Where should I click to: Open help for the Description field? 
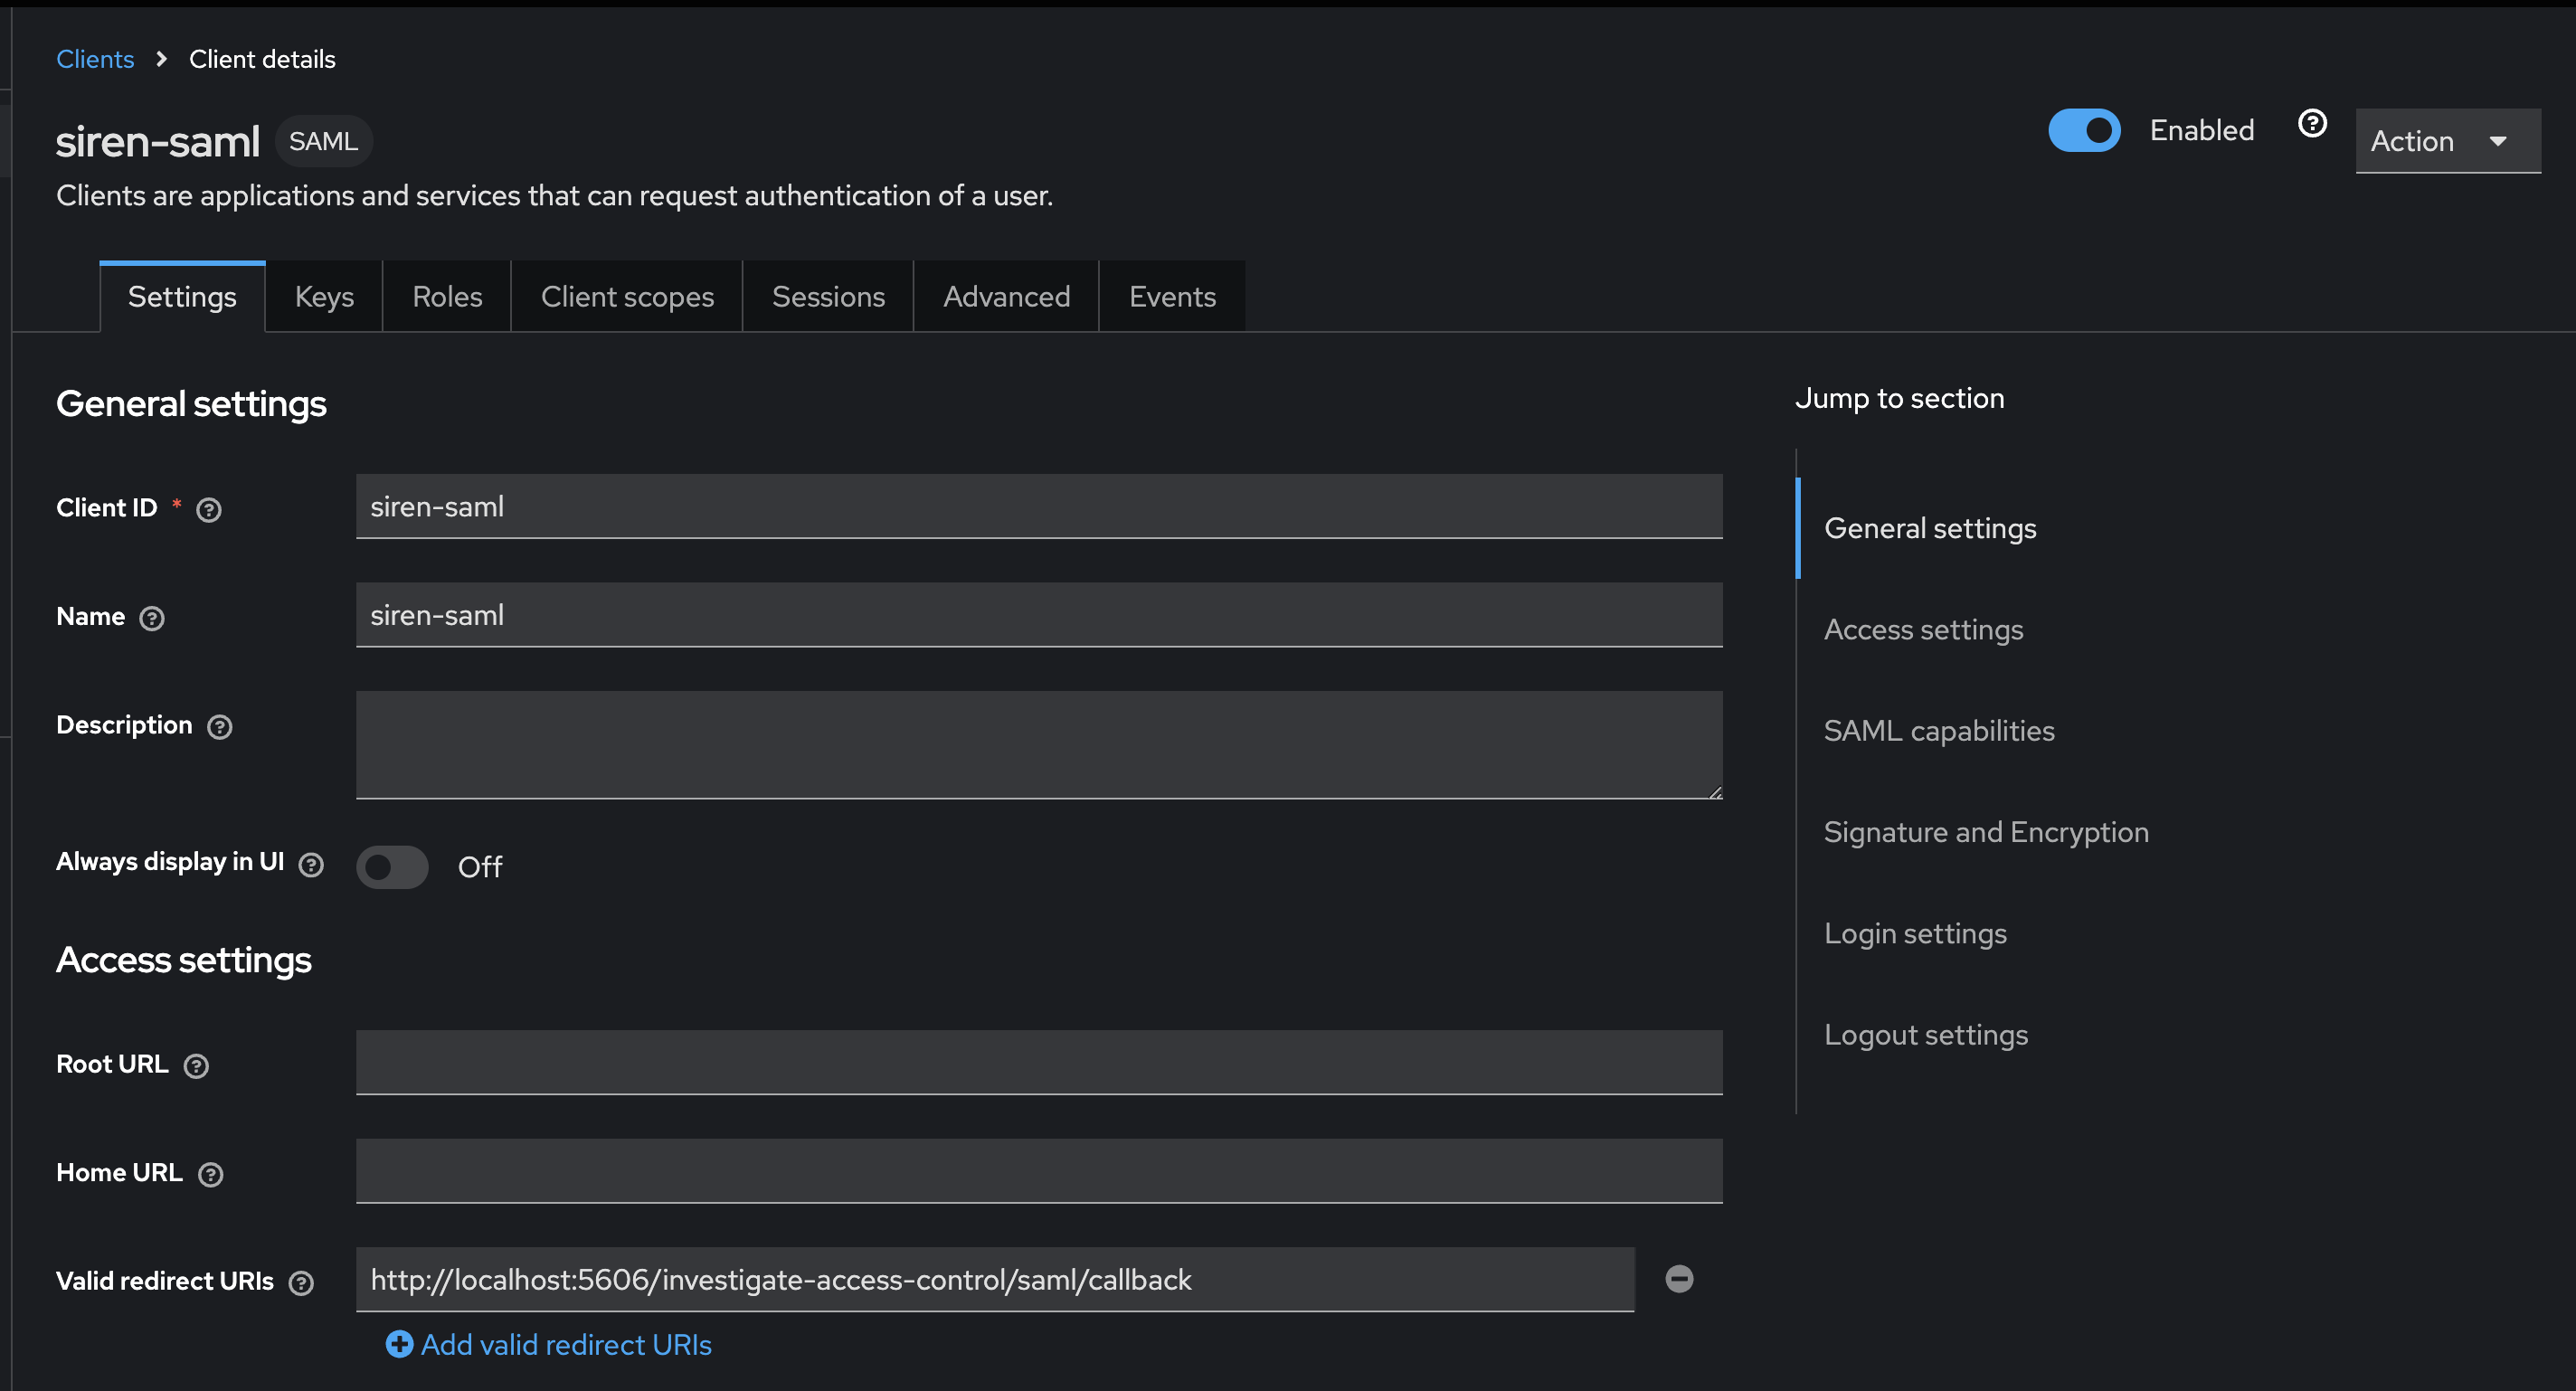220,727
